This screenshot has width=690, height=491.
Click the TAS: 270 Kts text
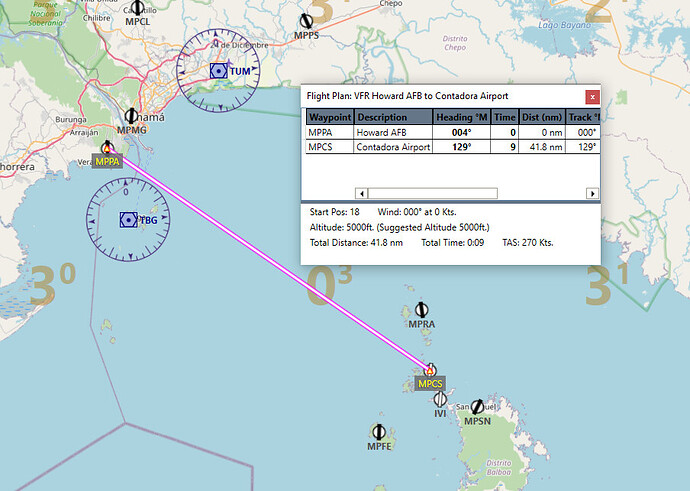tap(528, 243)
